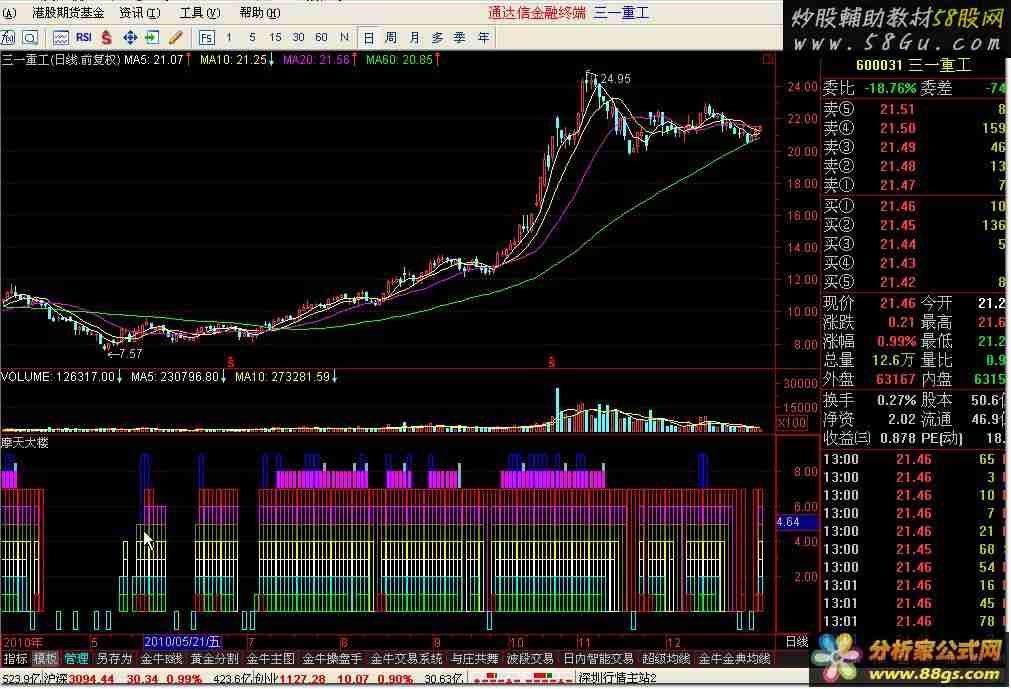
Task: Click the 摩天大楼 indicator name
Action: (25, 443)
